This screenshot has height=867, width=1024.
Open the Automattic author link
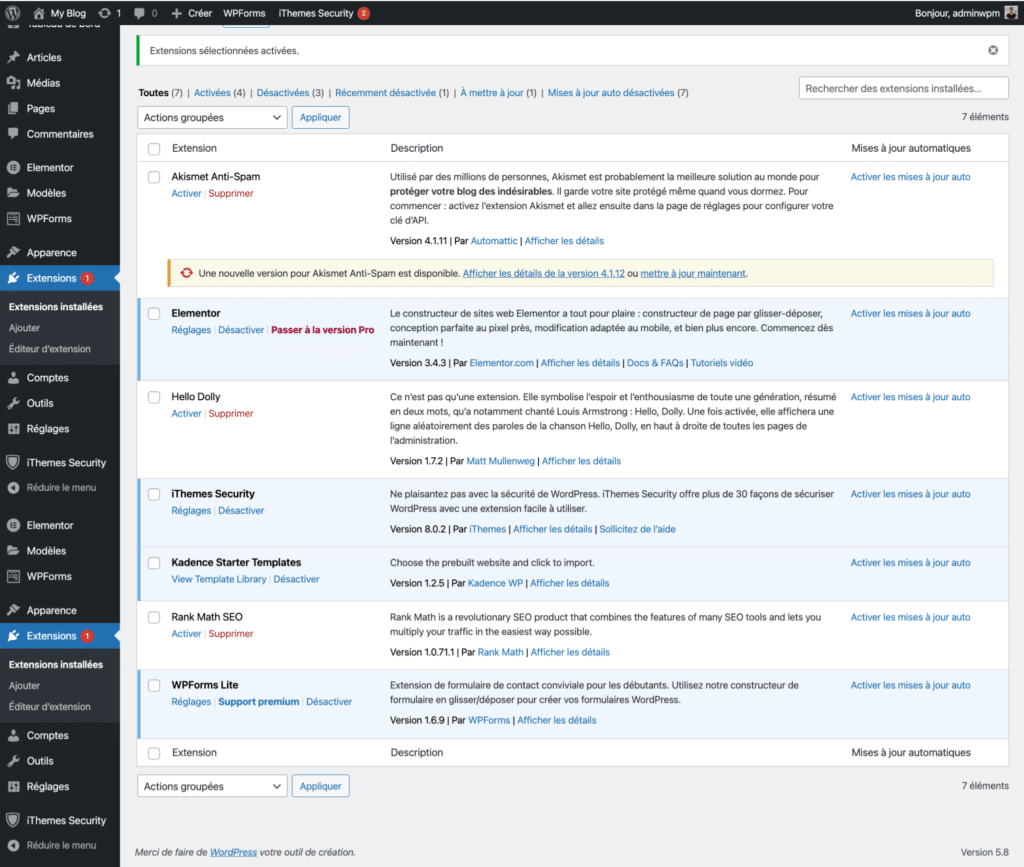(x=494, y=241)
